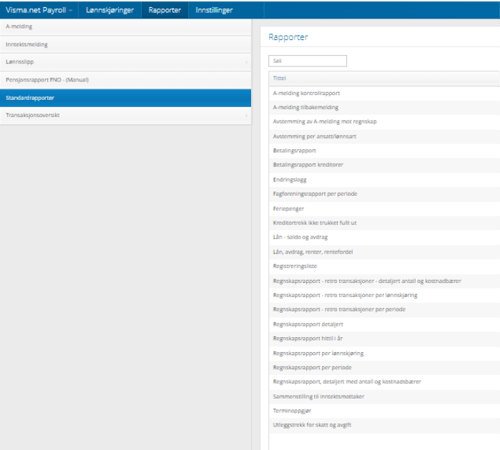
Task: Expand the Transaksjonsoversikt chevron
Action: coord(246,115)
